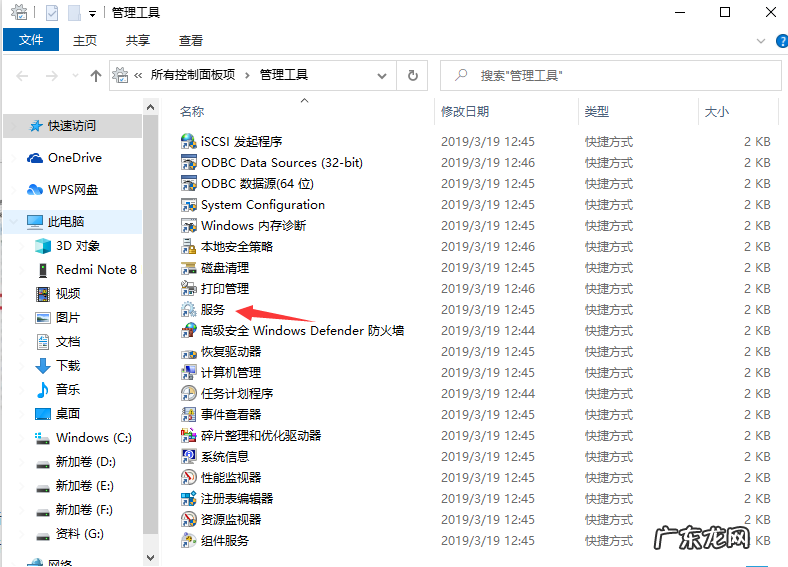Image resolution: width=788 pixels, height=567 pixels.
Task: Select the 服务 gear icon
Action: pos(188,310)
